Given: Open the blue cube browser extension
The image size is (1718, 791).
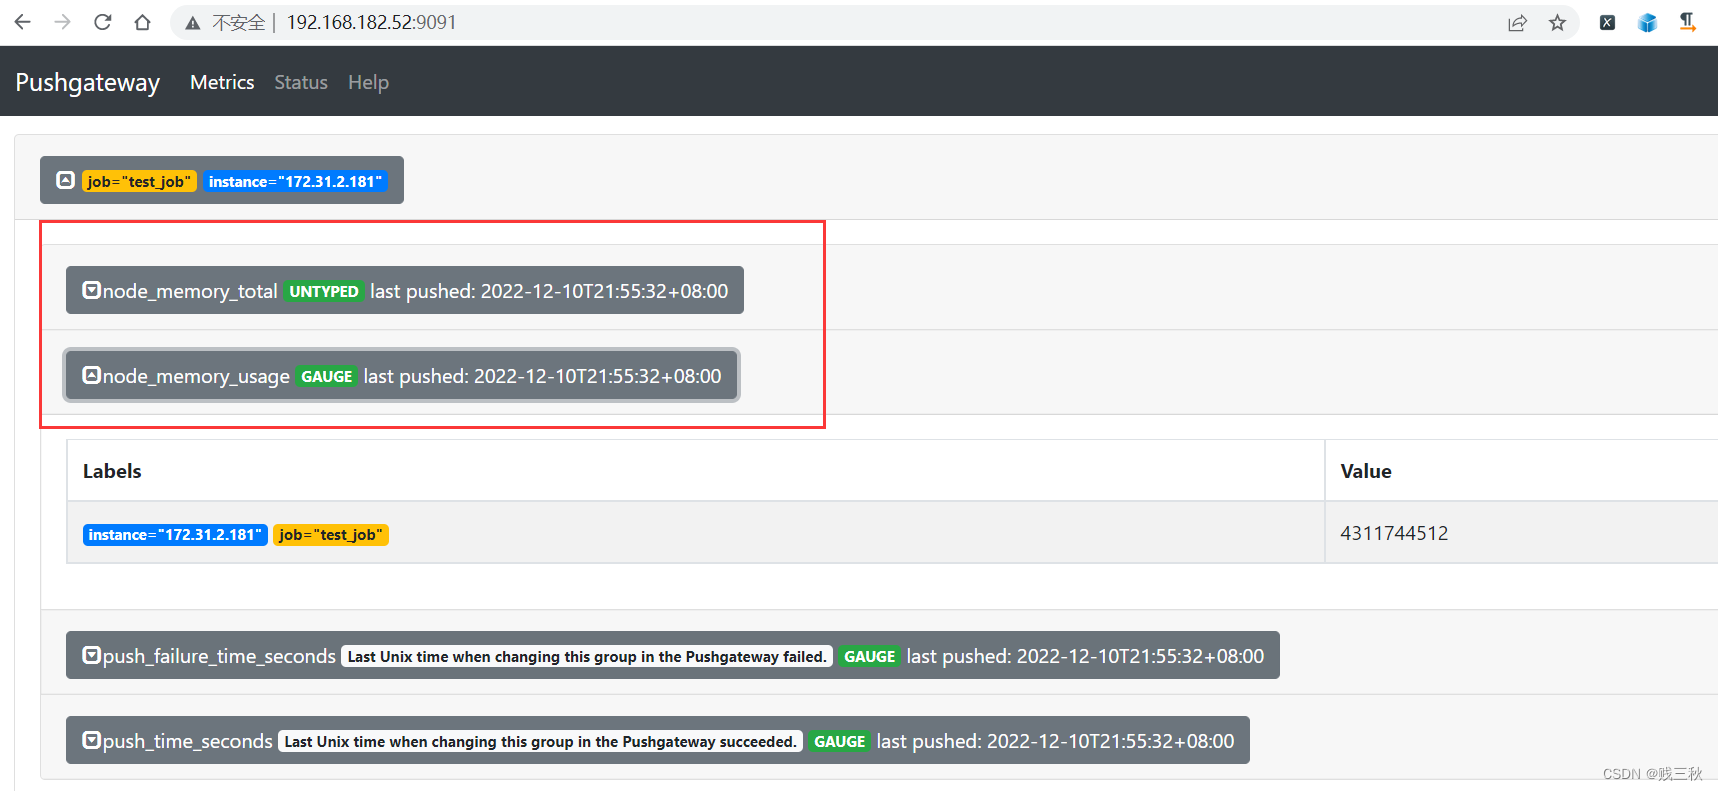Looking at the screenshot, I should [x=1647, y=23].
